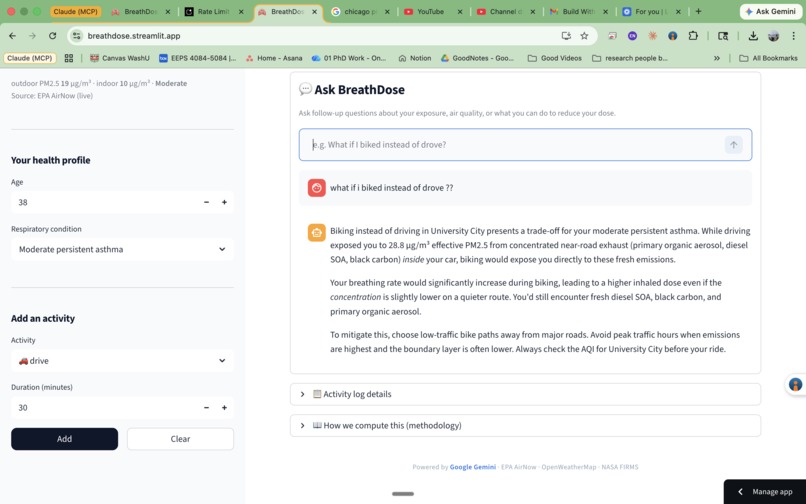Expand Activity log details section

[x=525, y=394]
